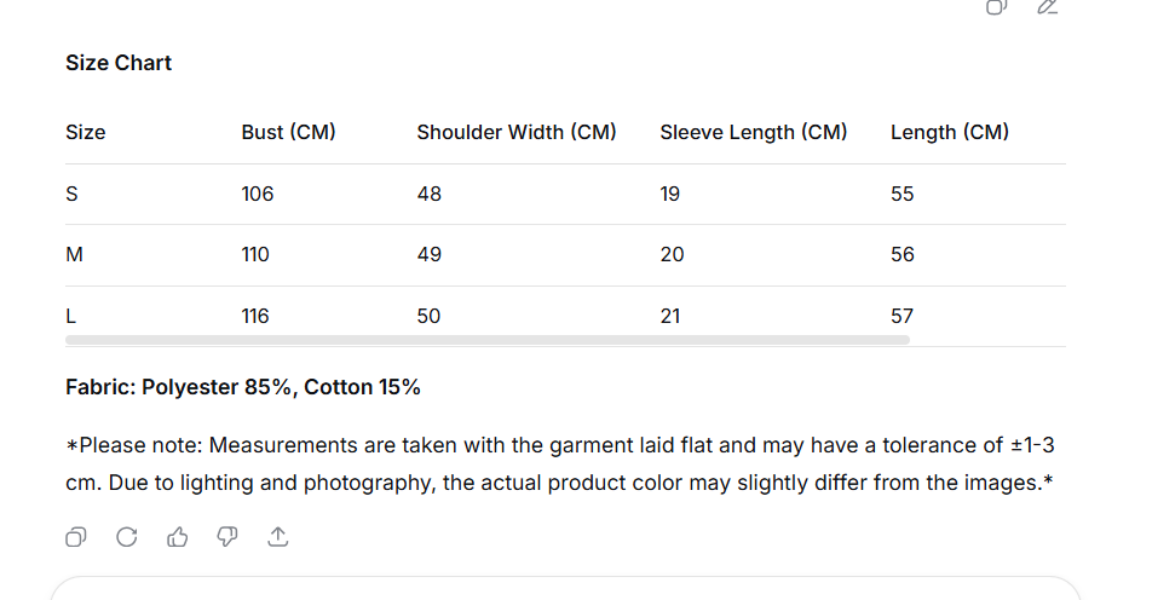Share the response using the upload icon

pos(278,538)
